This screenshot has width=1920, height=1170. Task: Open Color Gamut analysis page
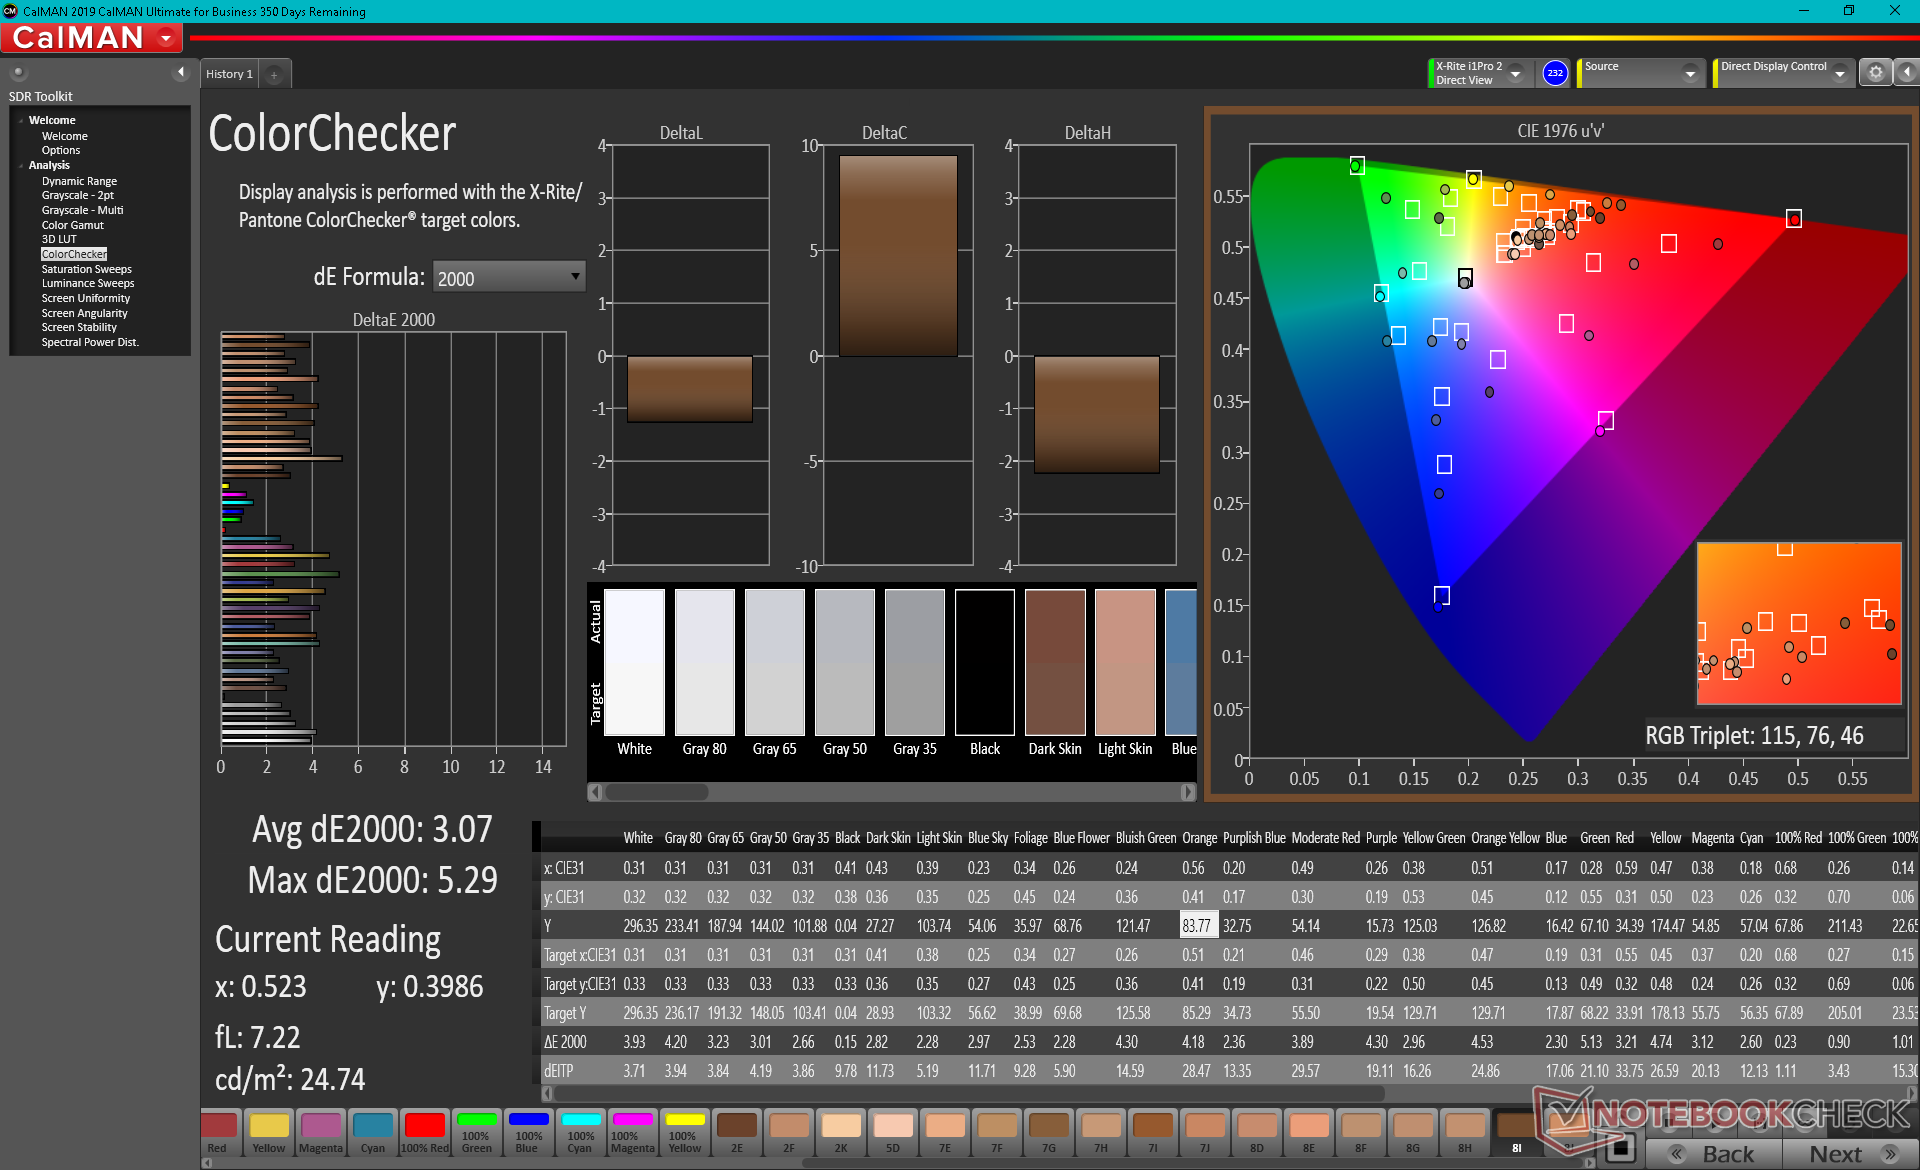click(72, 225)
